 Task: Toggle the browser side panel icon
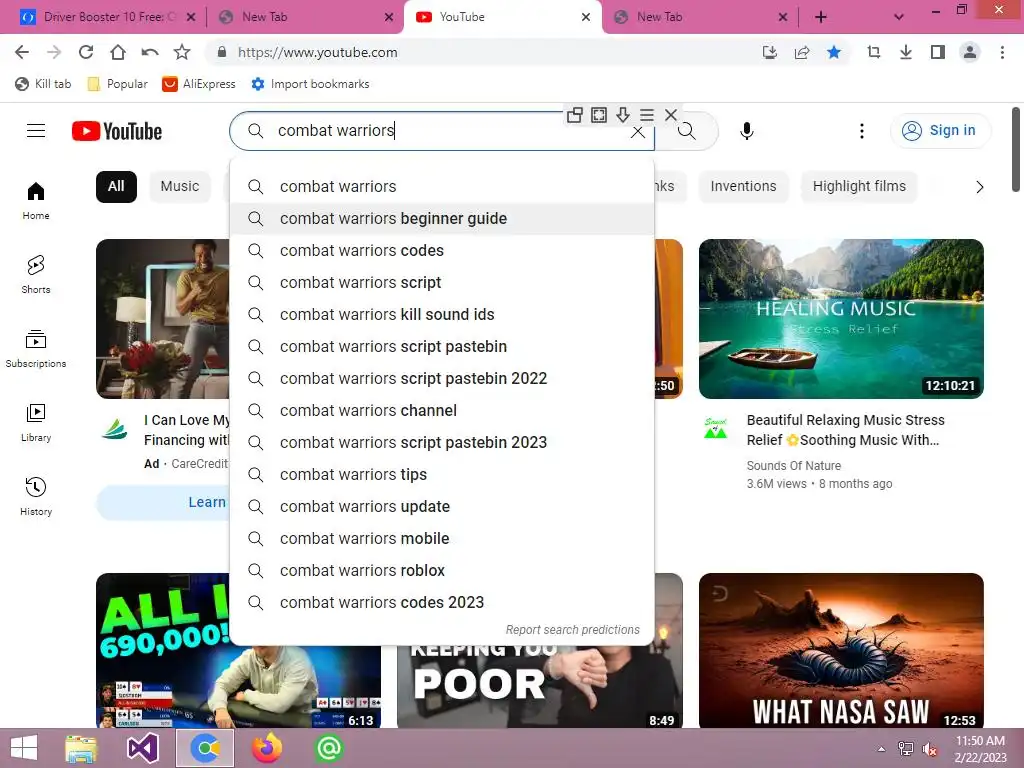(x=938, y=52)
